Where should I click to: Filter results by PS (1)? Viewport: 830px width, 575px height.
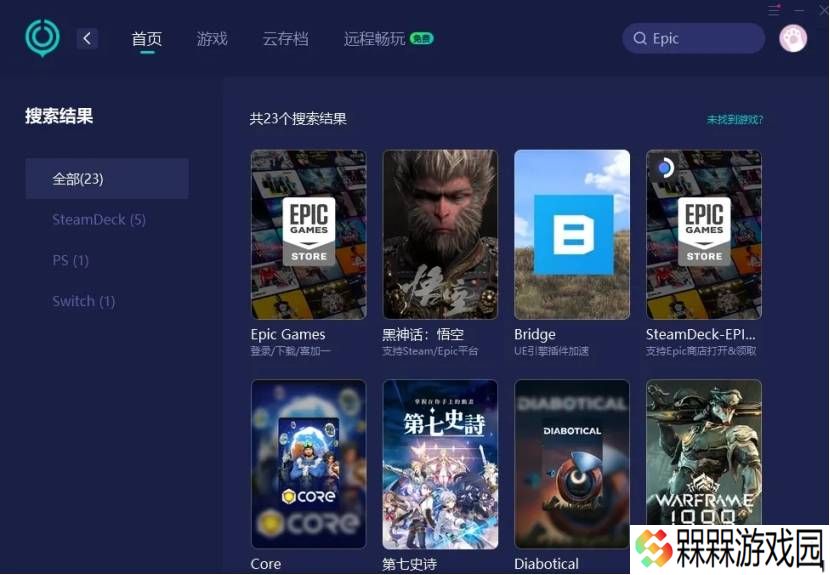pyautogui.click(x=70, y=260)
